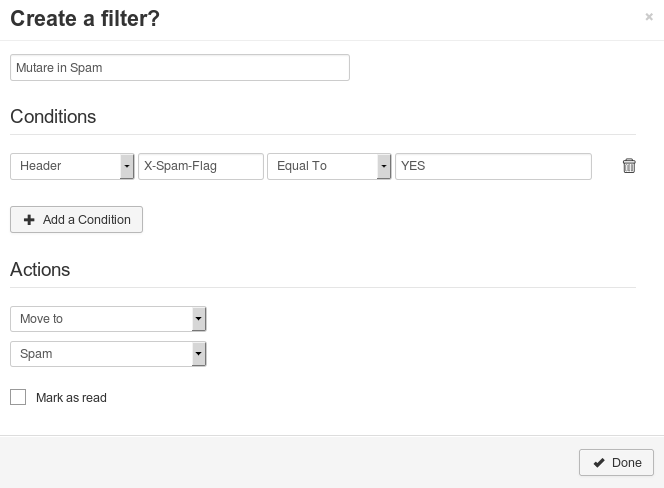The image size is (664, 488).
Task: Click the arrow beside the Equal To select box
Action: [384, 166]
